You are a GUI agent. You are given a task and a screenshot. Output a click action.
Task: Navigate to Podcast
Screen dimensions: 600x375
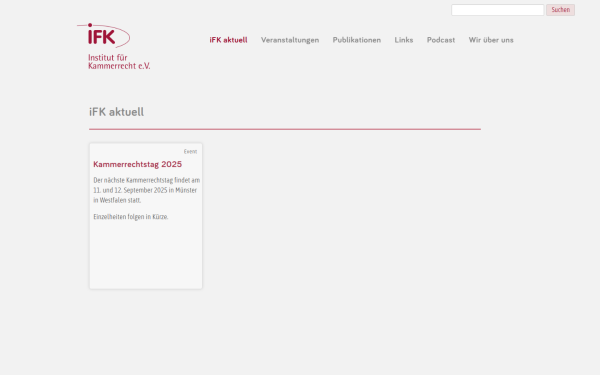[441, 40]
